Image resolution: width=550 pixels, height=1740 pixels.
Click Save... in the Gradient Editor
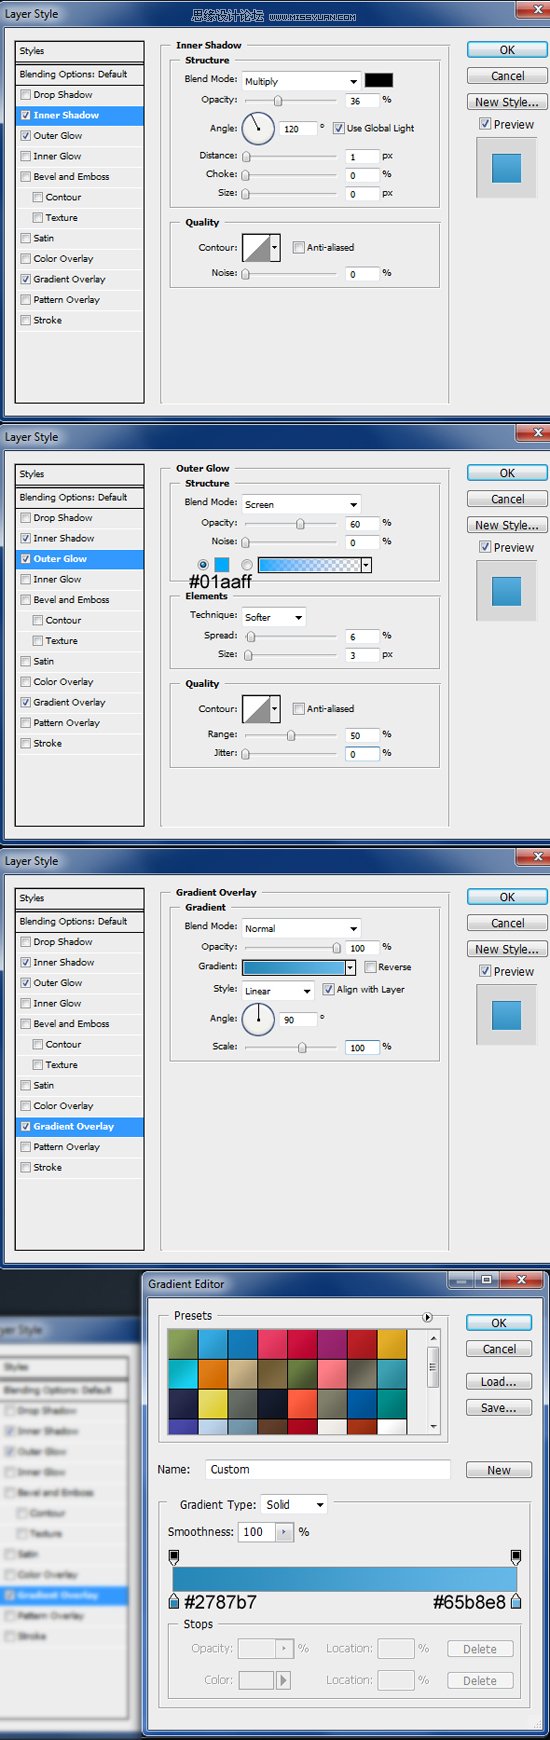(x=498, y=1407)
